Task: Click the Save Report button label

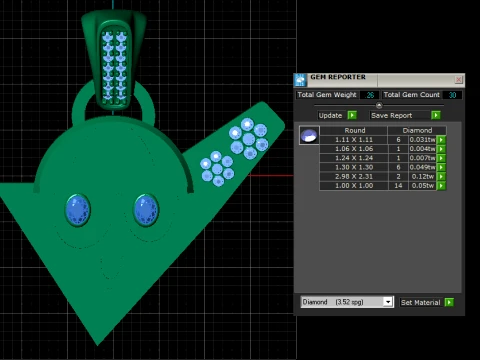Action: point(392,115)
